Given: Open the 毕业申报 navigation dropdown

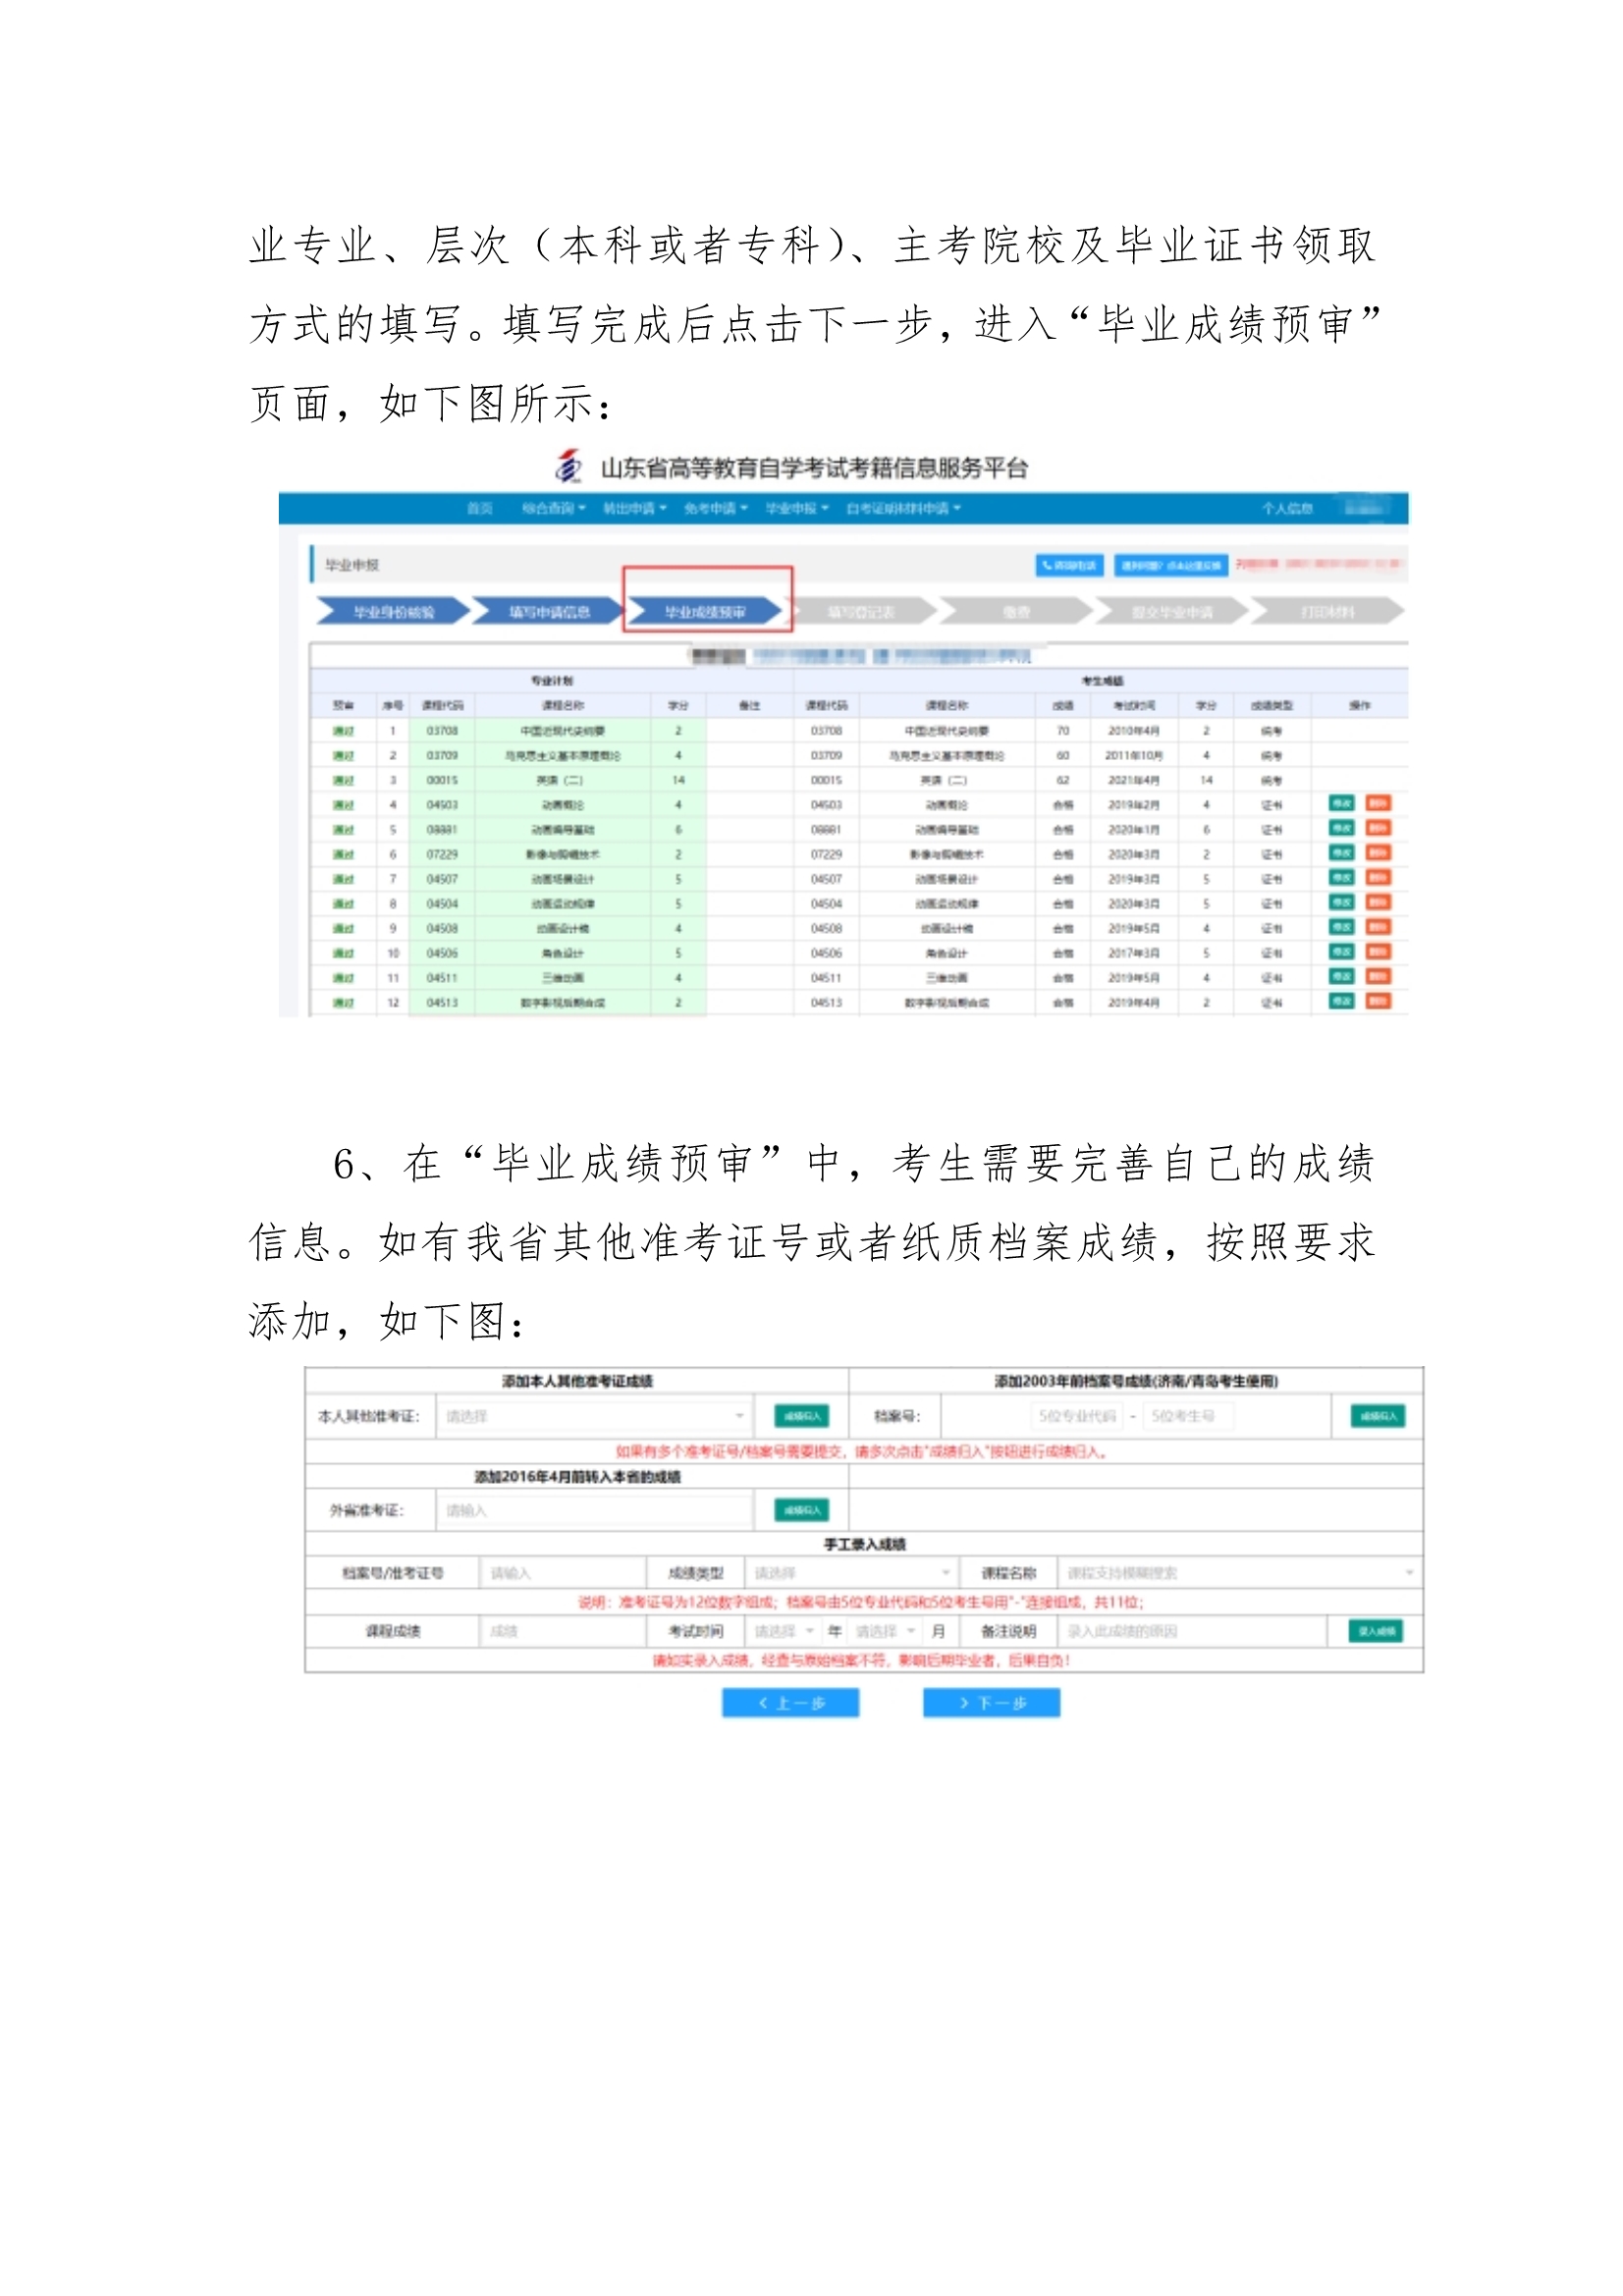Looking at the screenshot, I should pyautogui.click(x=796, y=508).
